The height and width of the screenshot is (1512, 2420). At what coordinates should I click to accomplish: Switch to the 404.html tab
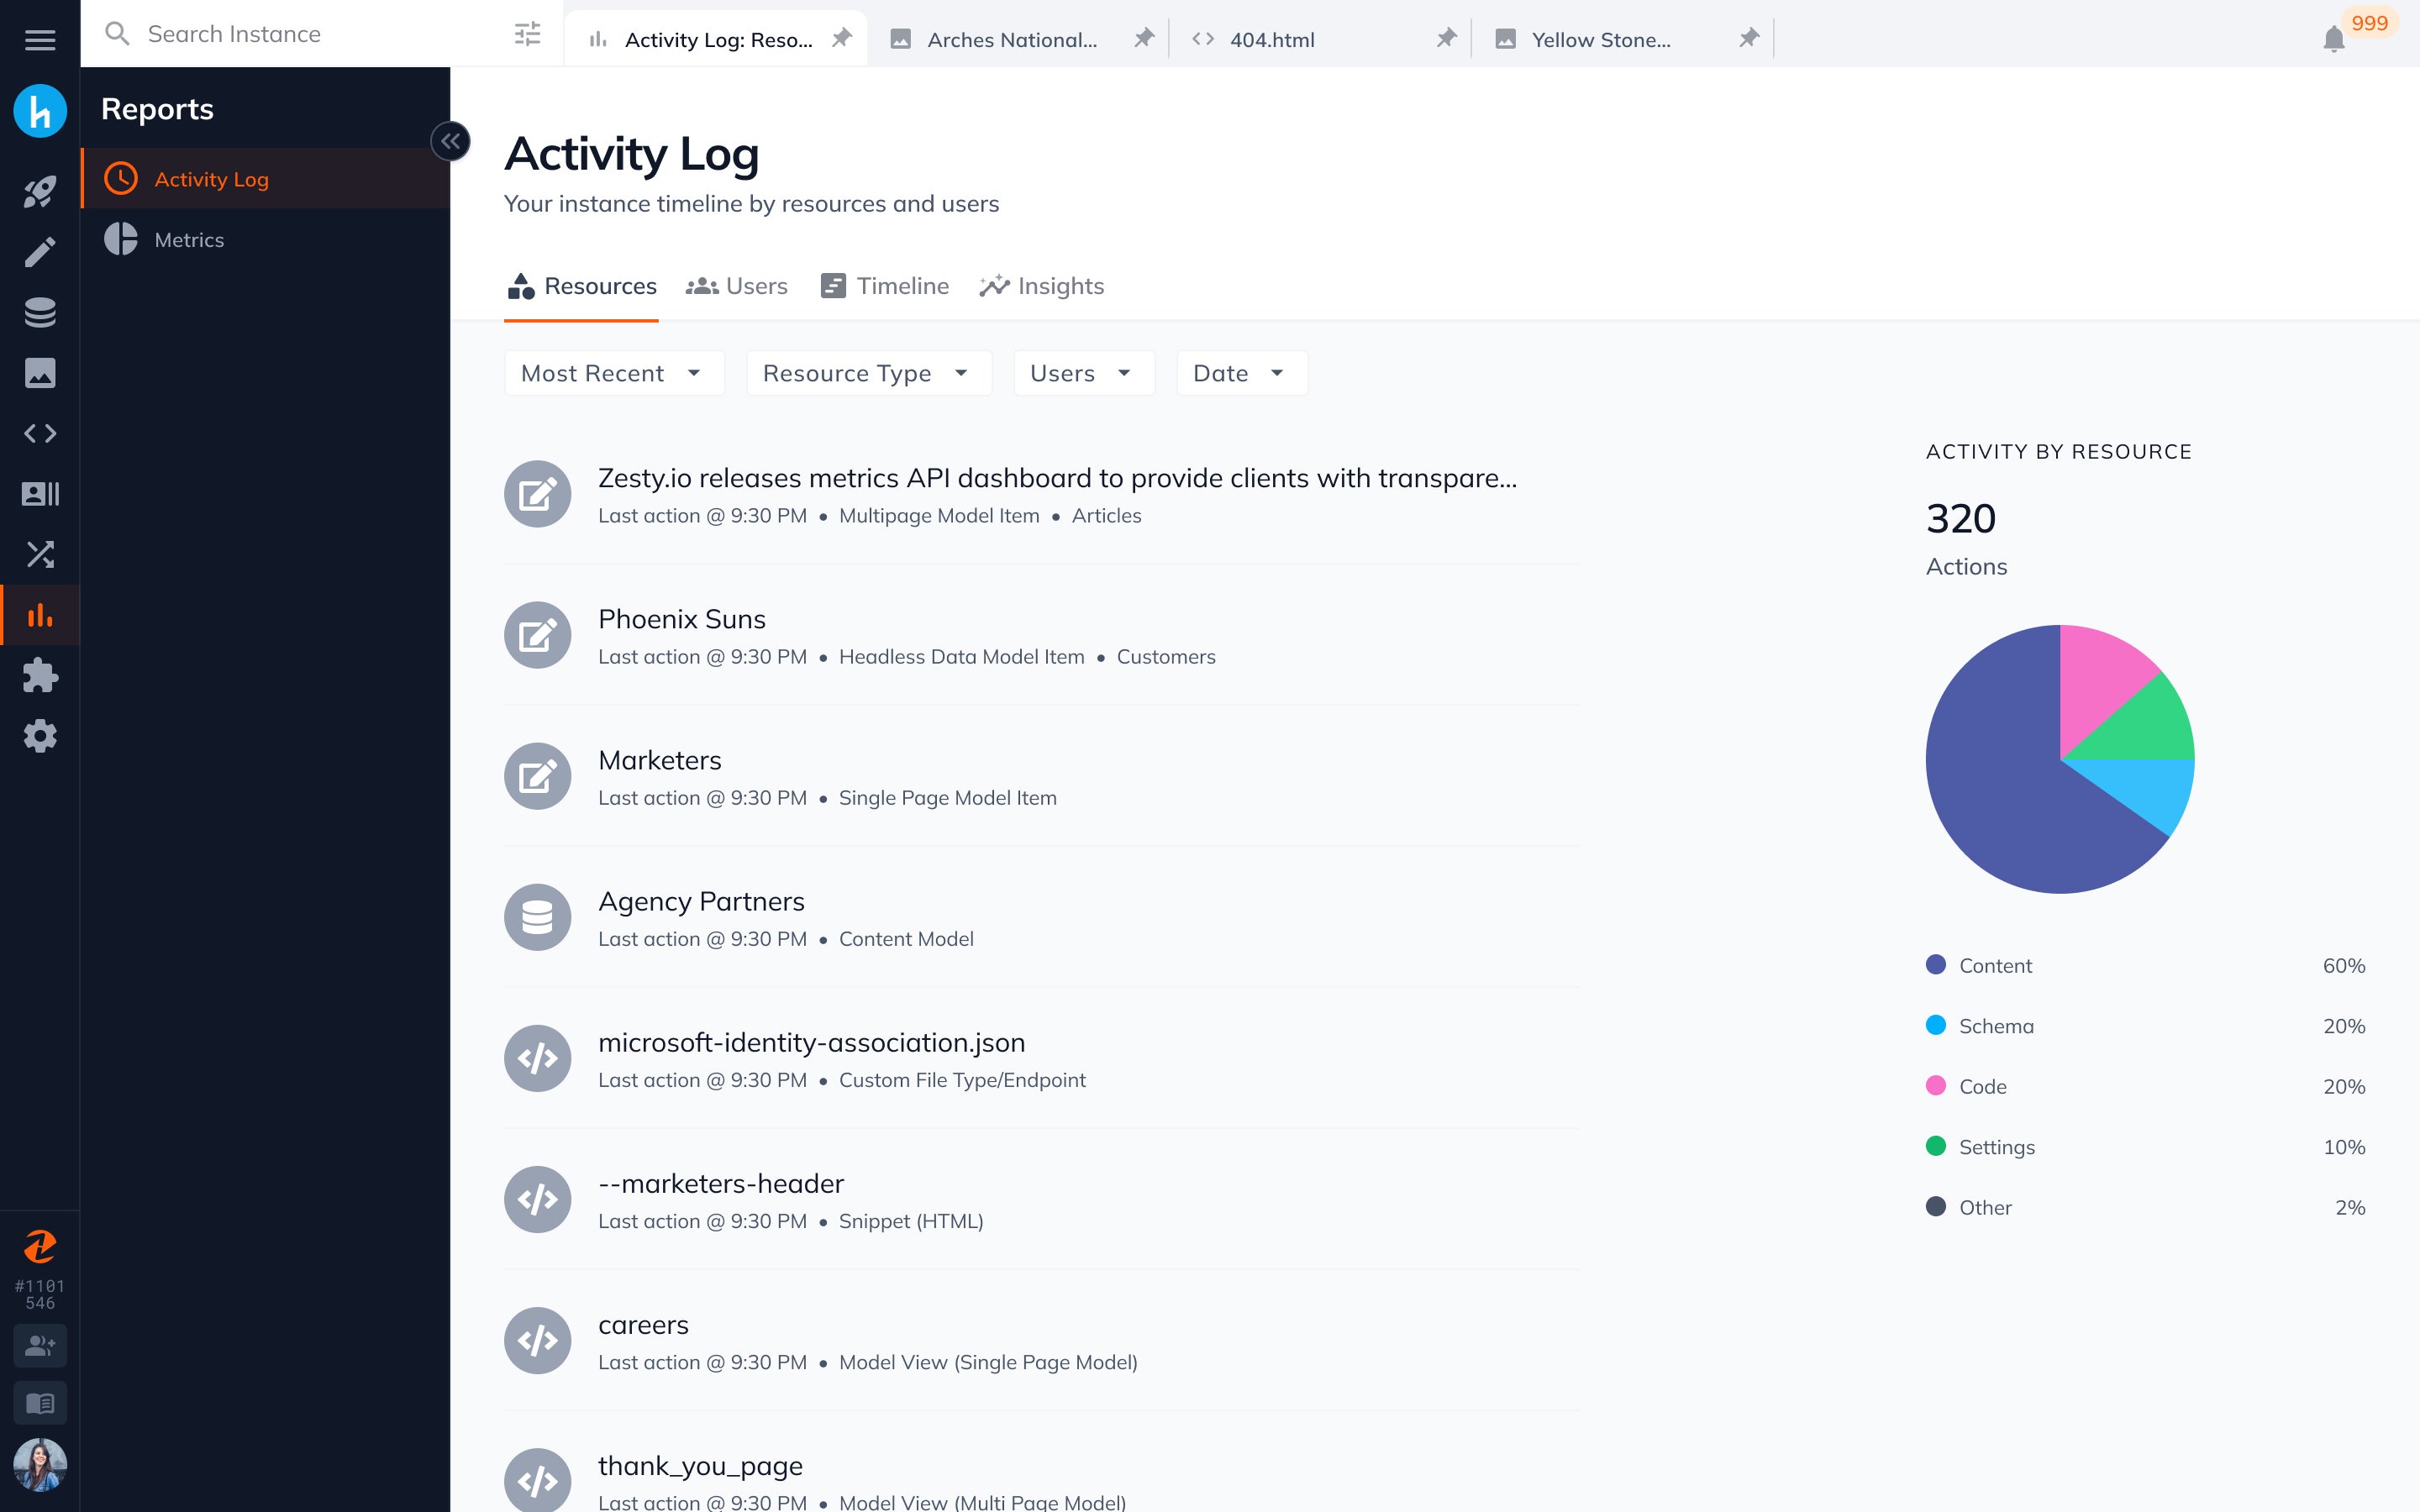(1319, 39)
